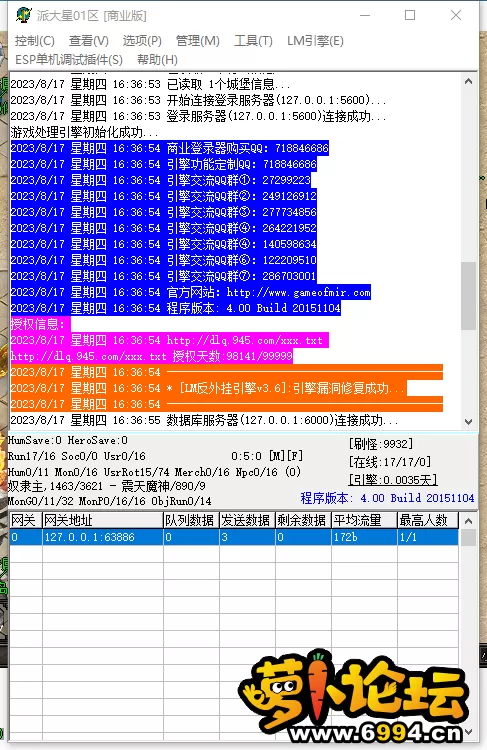Click gateway table scrollbar down arrow
Image resolution: width=487 pixels, height=750 pixels.
tap(468, 732)
